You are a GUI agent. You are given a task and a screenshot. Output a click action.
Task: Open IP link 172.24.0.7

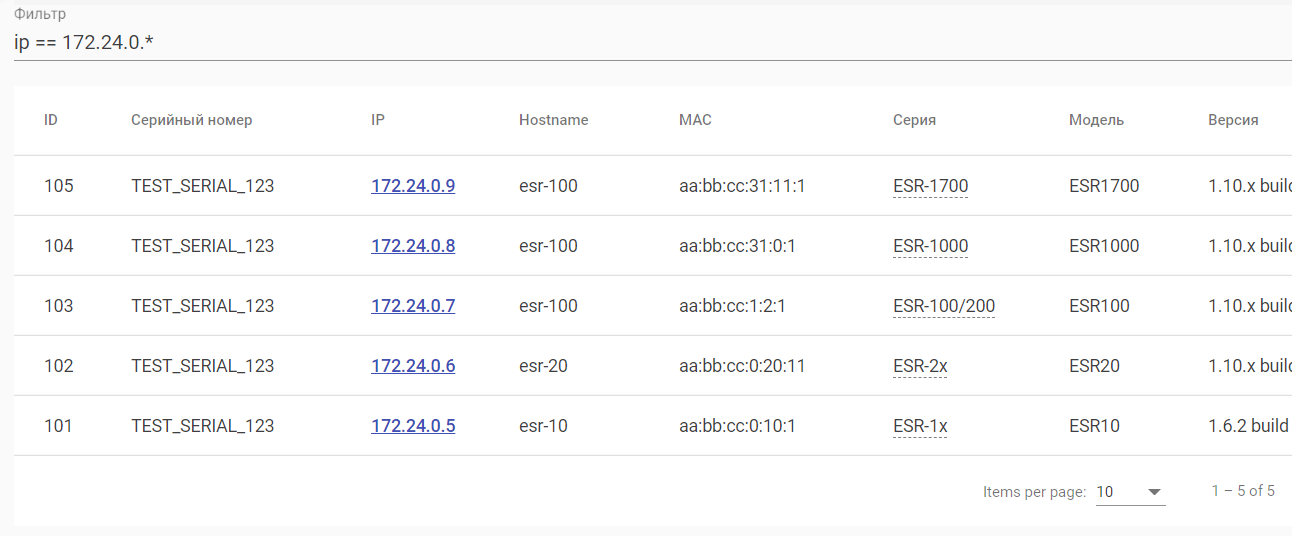tap(413, 306)
